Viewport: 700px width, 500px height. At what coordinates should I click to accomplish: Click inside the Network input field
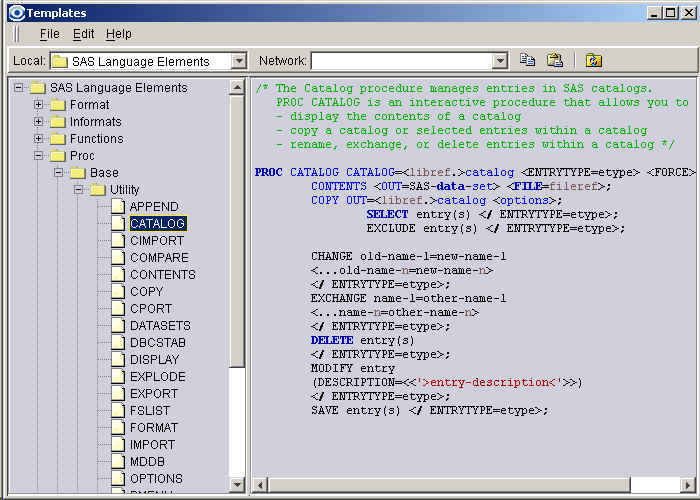(x=402, y=61)
